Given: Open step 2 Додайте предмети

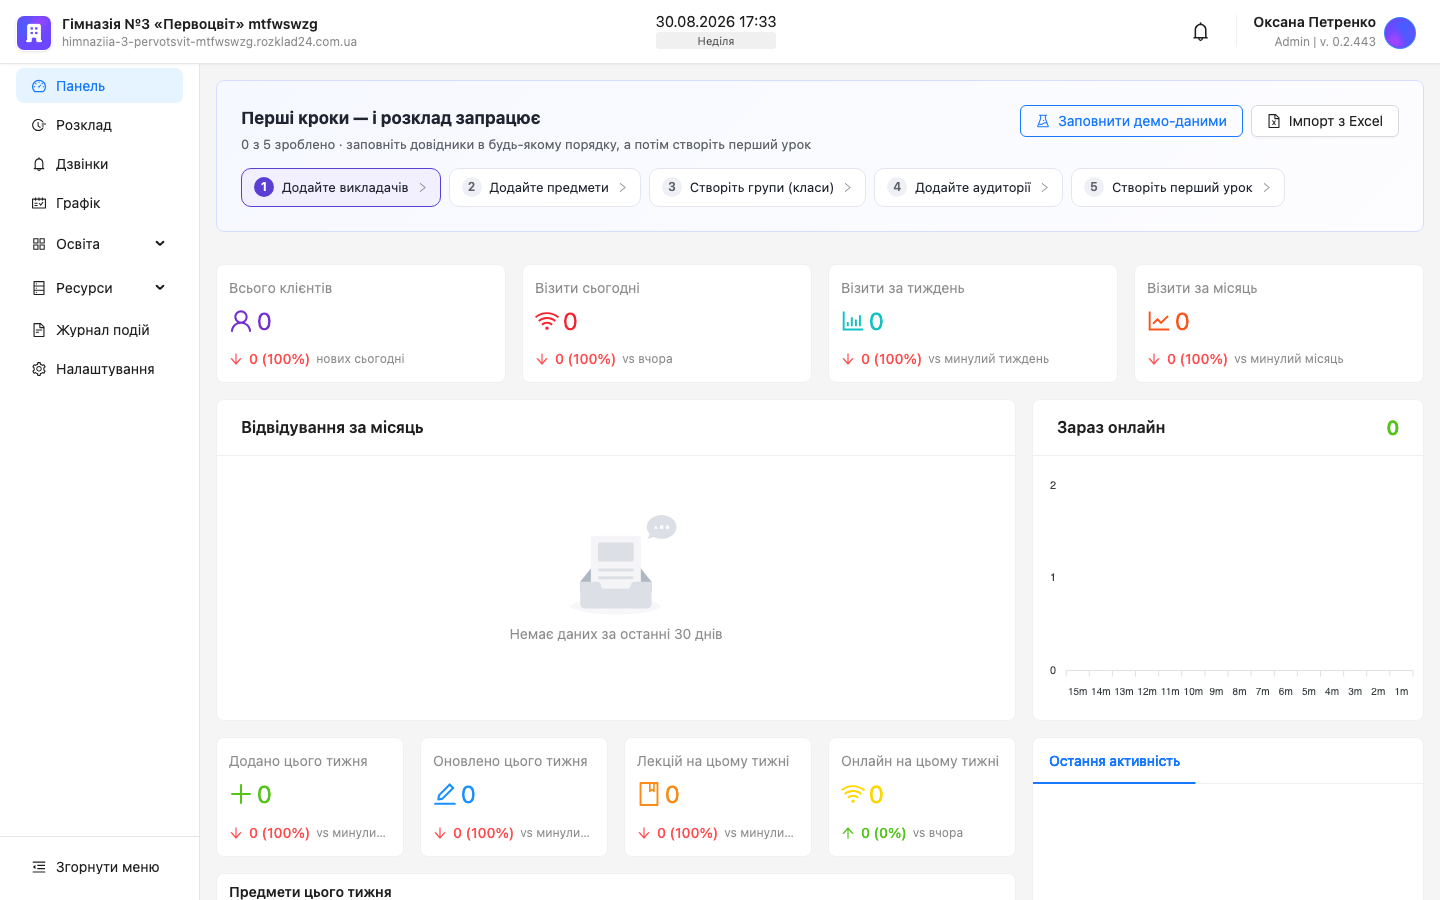Looking at the screenshot, I should tap(545, 187).
